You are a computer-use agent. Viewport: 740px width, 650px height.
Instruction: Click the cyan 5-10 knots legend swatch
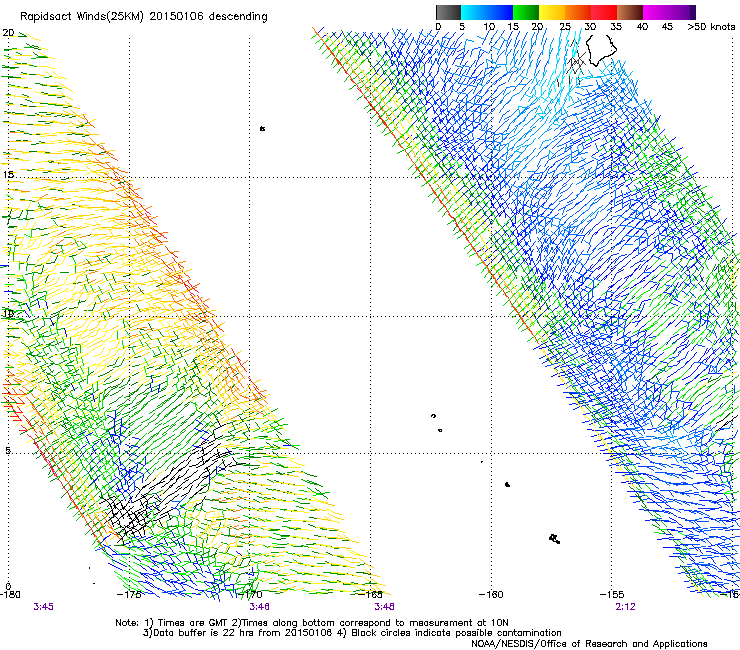point(474,12)
